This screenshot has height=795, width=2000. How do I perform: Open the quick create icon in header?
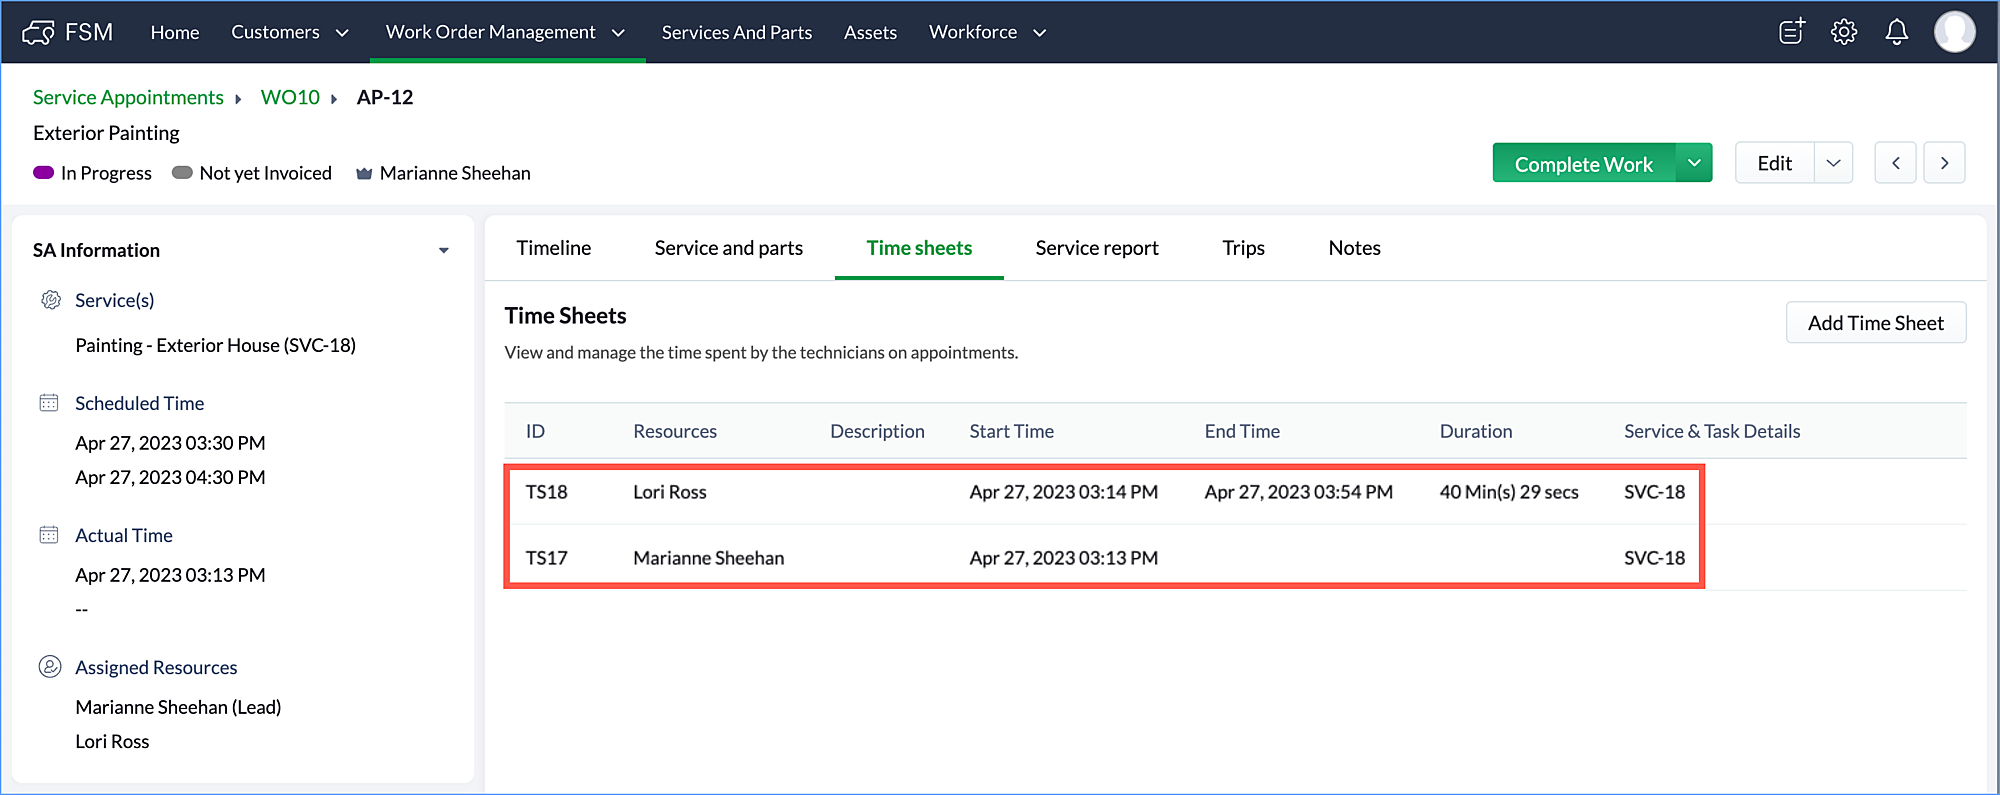pos(1792,32)
